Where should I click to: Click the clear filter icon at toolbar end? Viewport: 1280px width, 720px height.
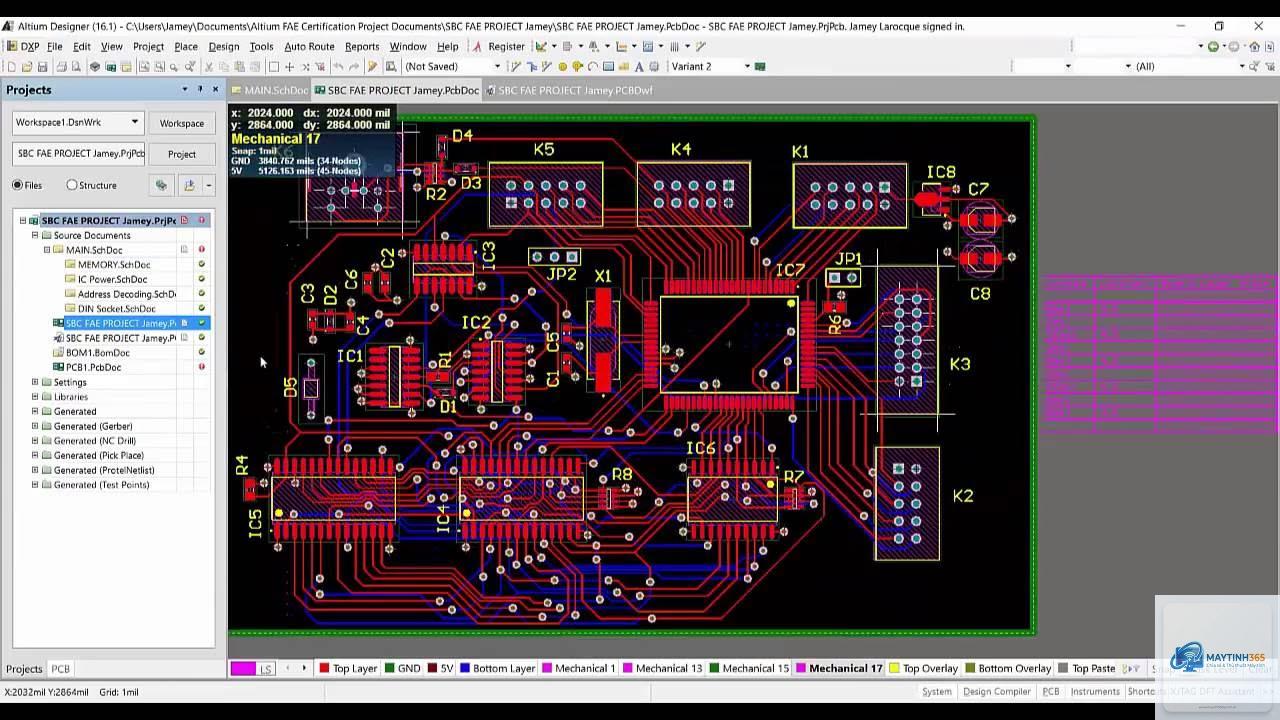[x=1271, y=66]
